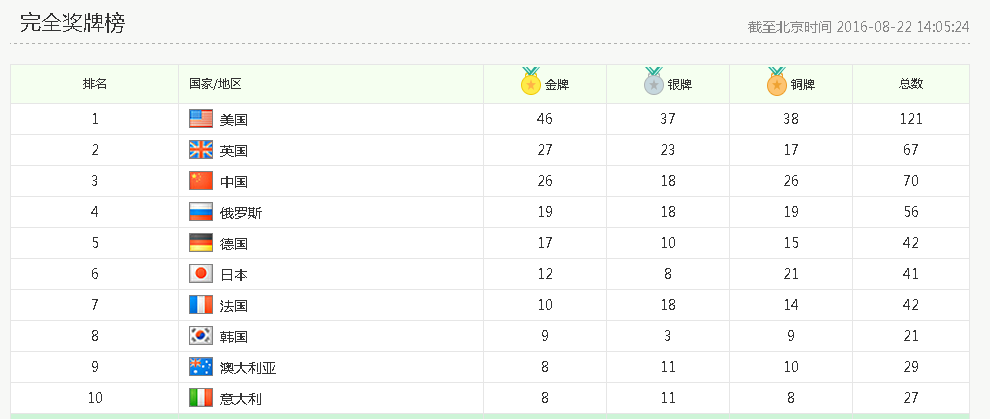The image size is (1004, 419).
Task: Click the Russian flag icon
Action: (201, 212)
